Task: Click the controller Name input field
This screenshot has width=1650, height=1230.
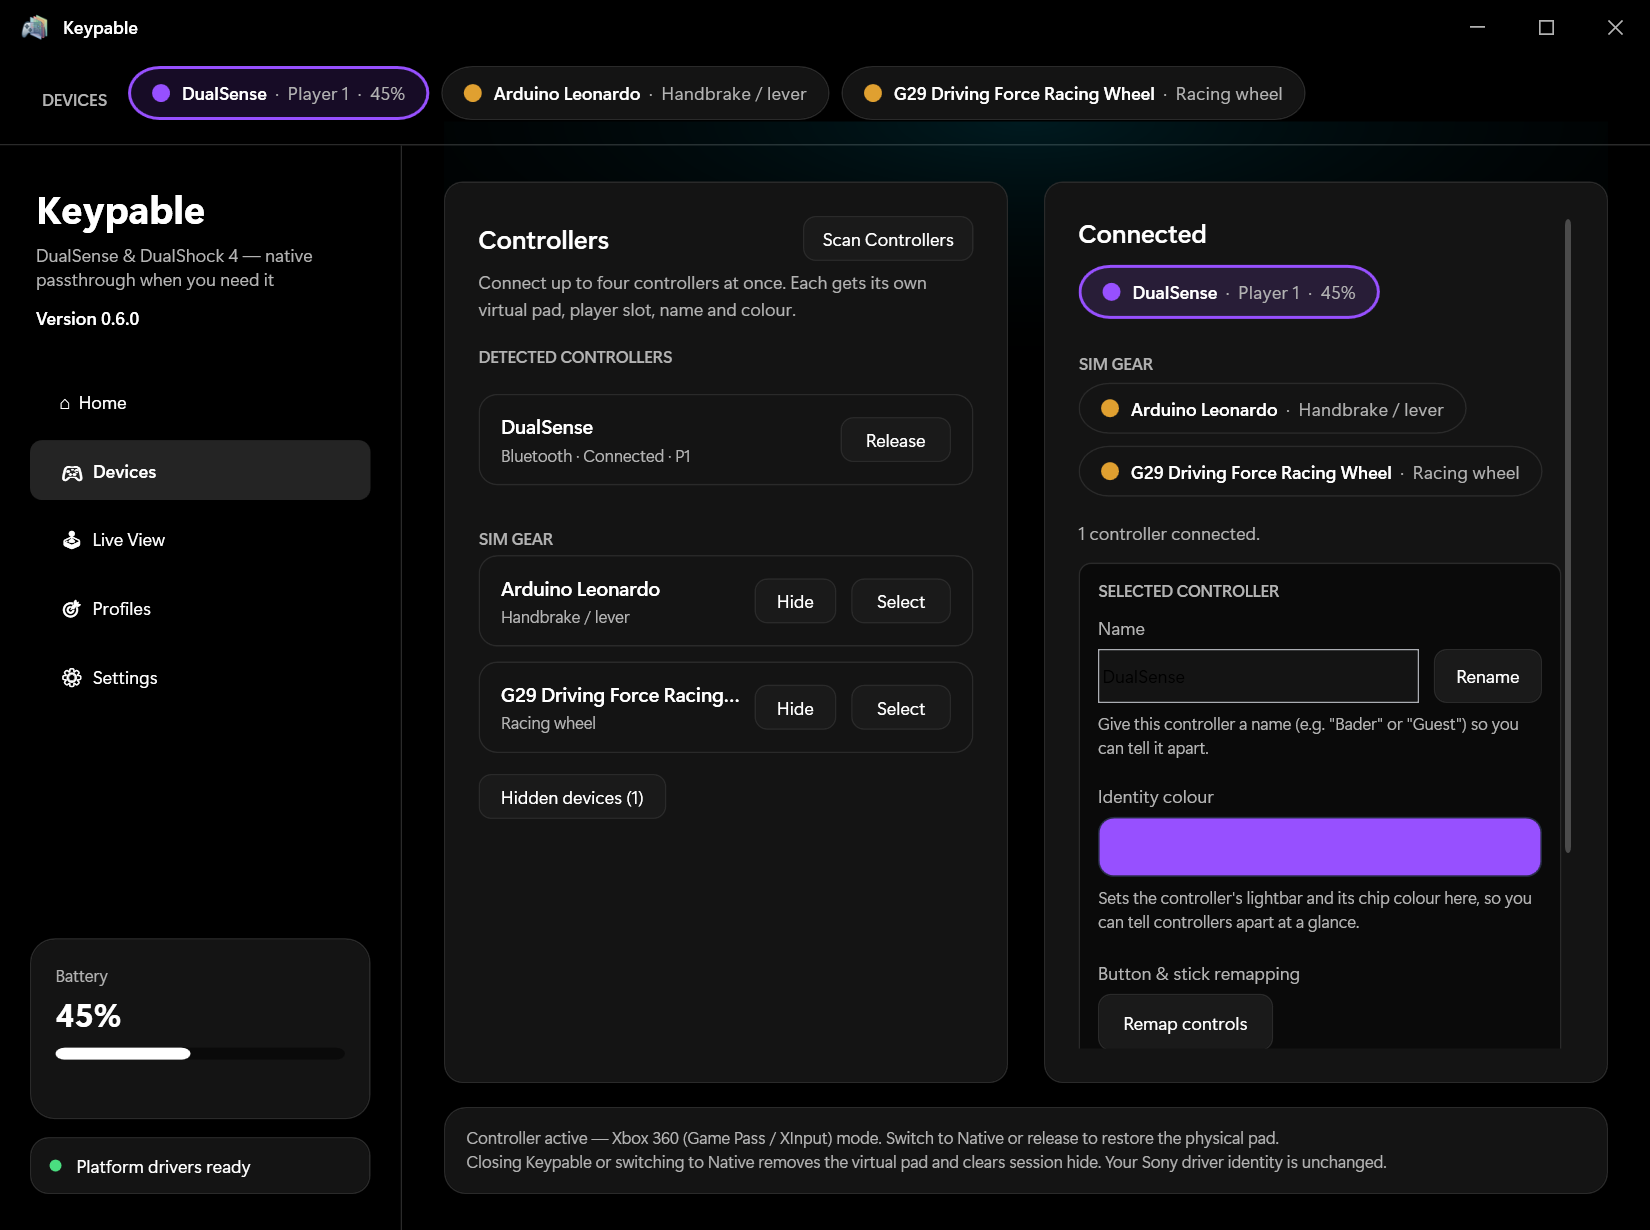Action: [1258, 676]
